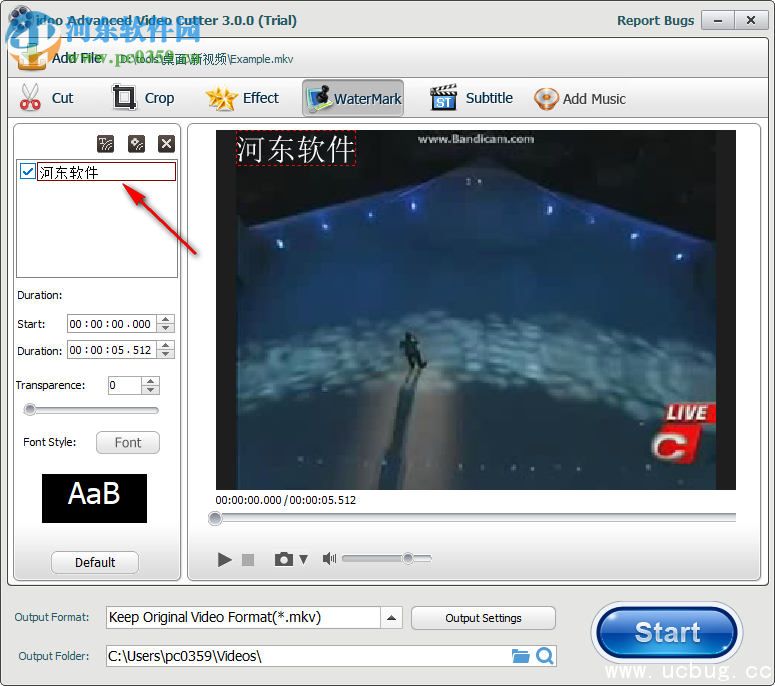Increase the Start time with up arrow
775x686 pixels.
pos(166,319)
